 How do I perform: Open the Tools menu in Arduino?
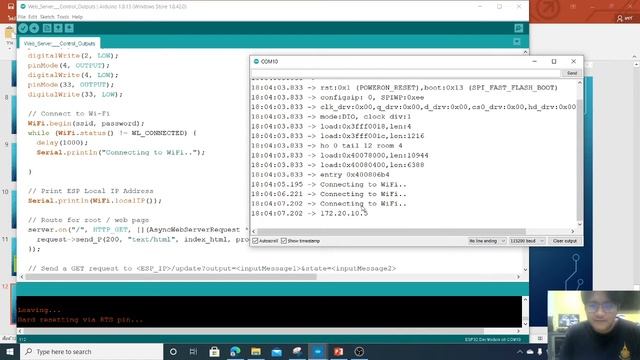coord(63,17)
